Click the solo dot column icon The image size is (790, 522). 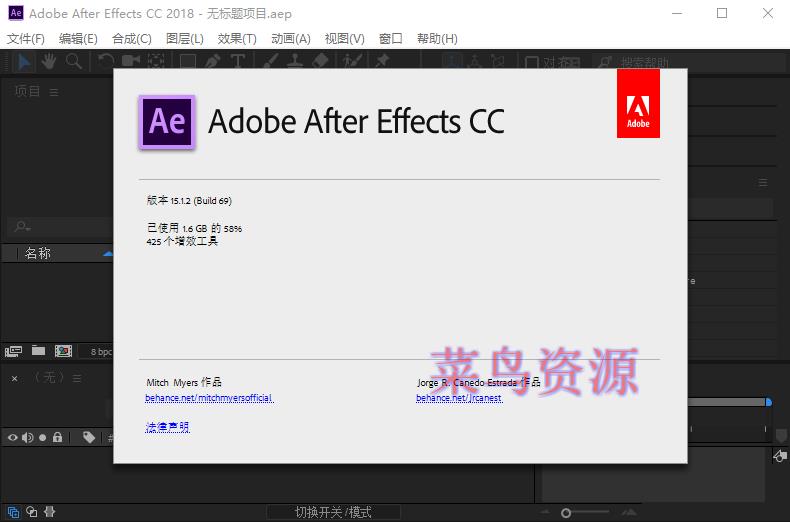coord(43,437)
